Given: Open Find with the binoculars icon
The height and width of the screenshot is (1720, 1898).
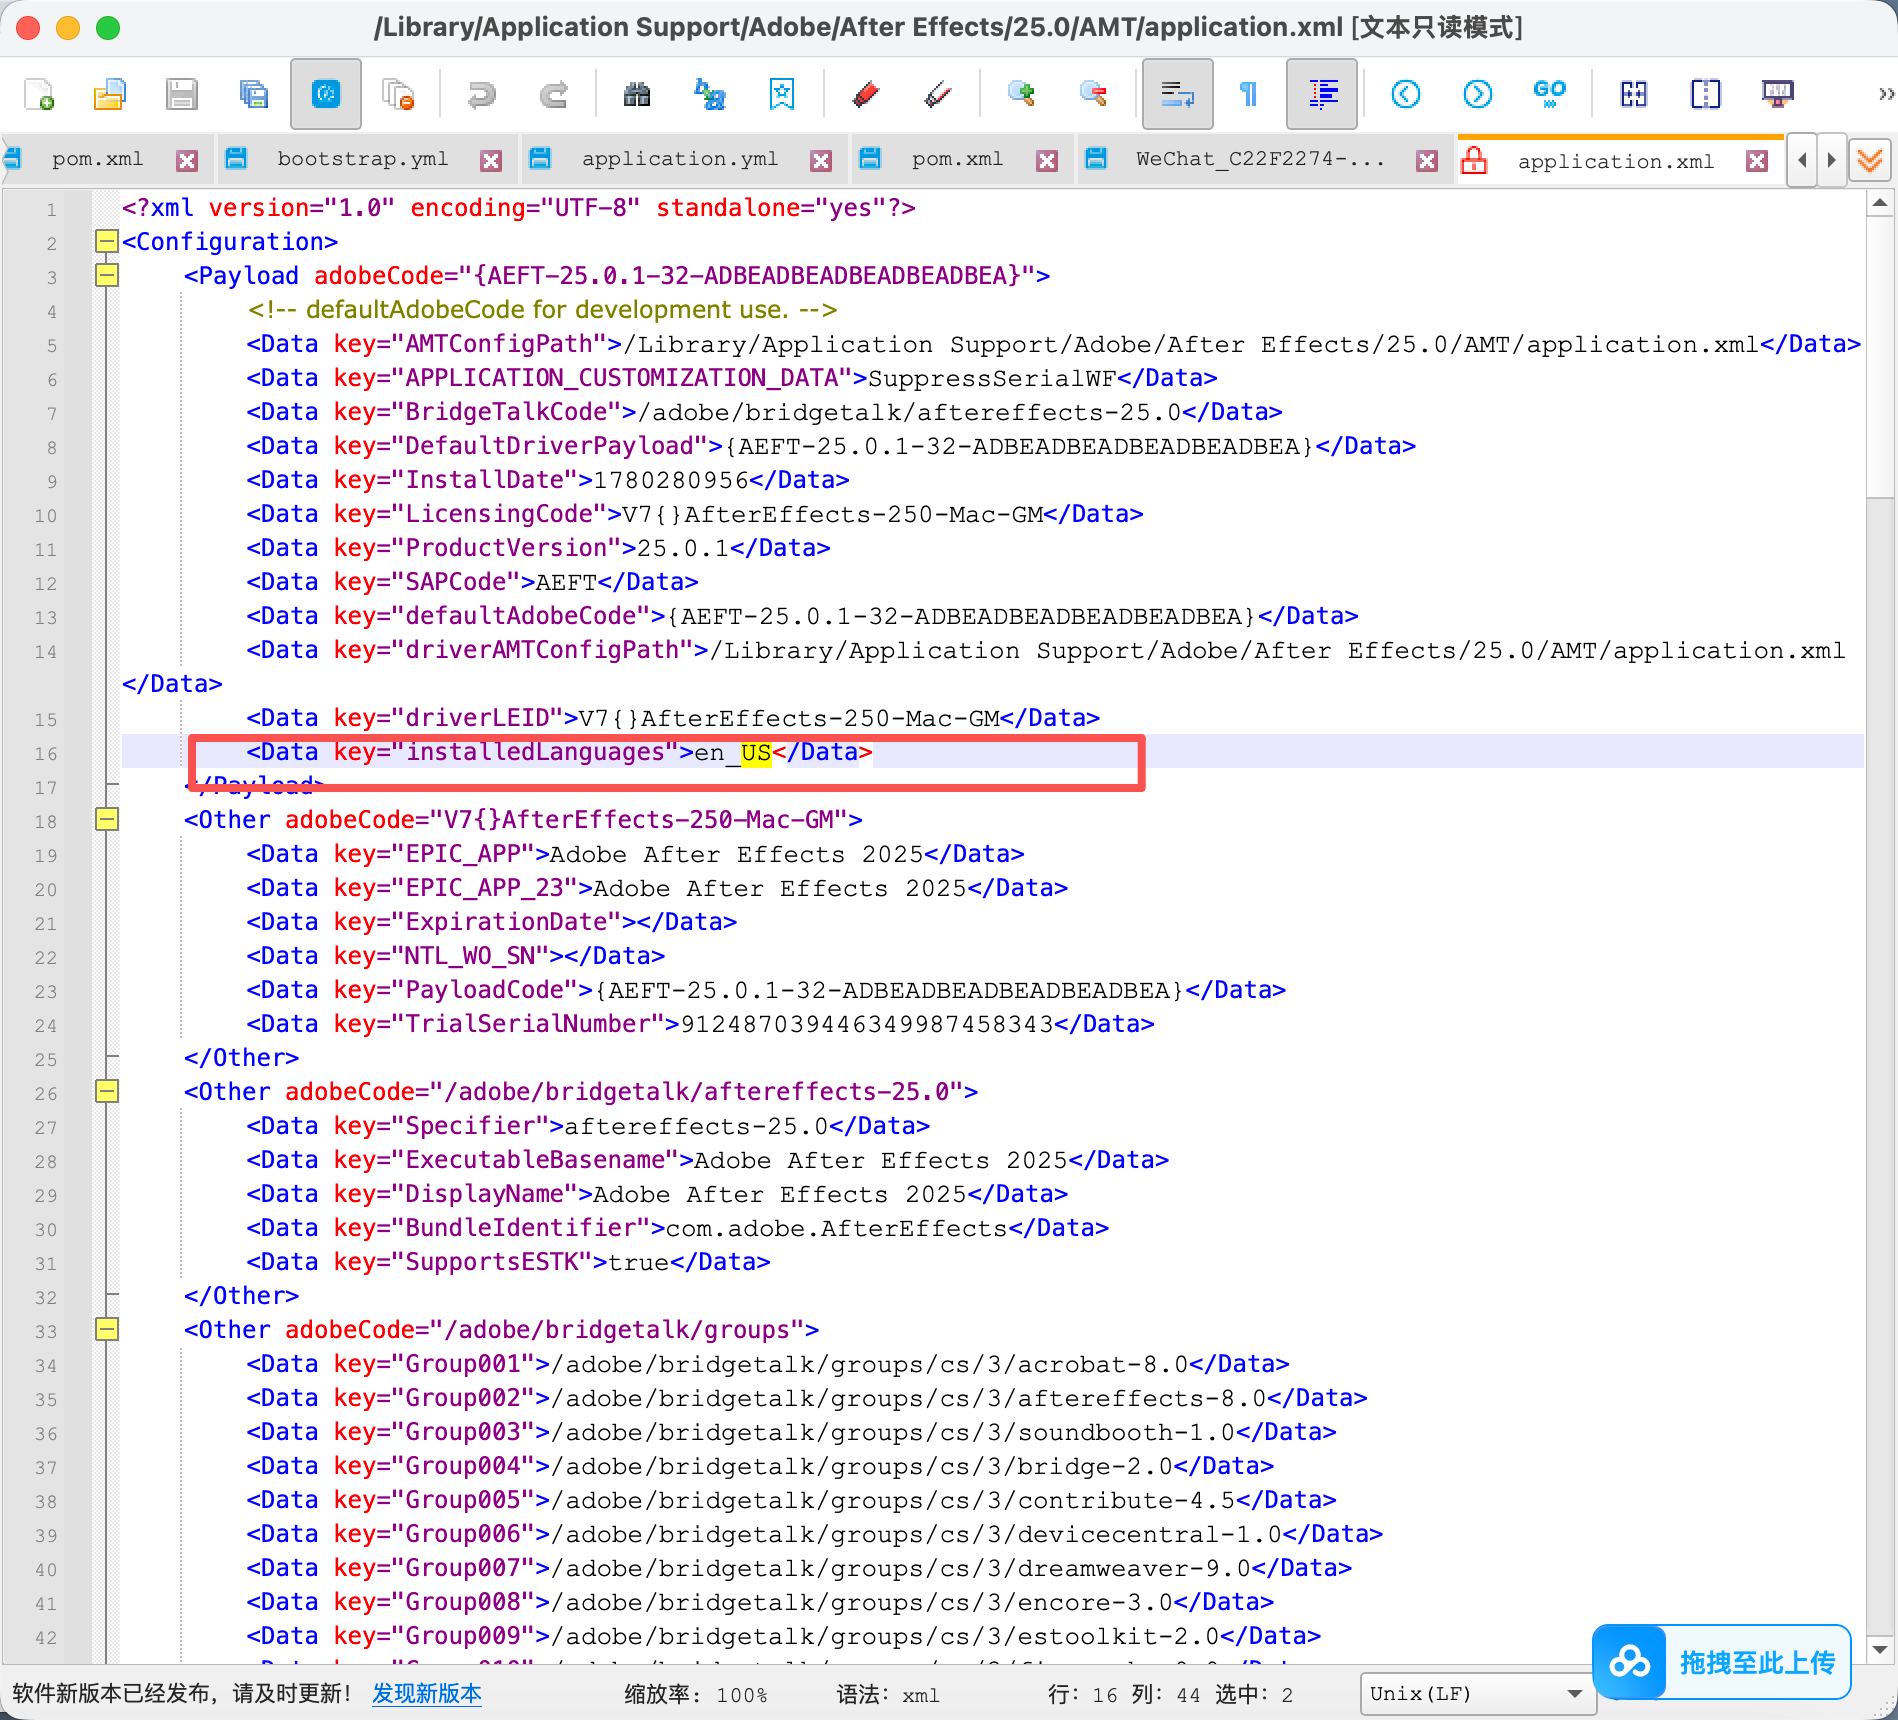Looking at the screenshot, I should pos(637,94).
